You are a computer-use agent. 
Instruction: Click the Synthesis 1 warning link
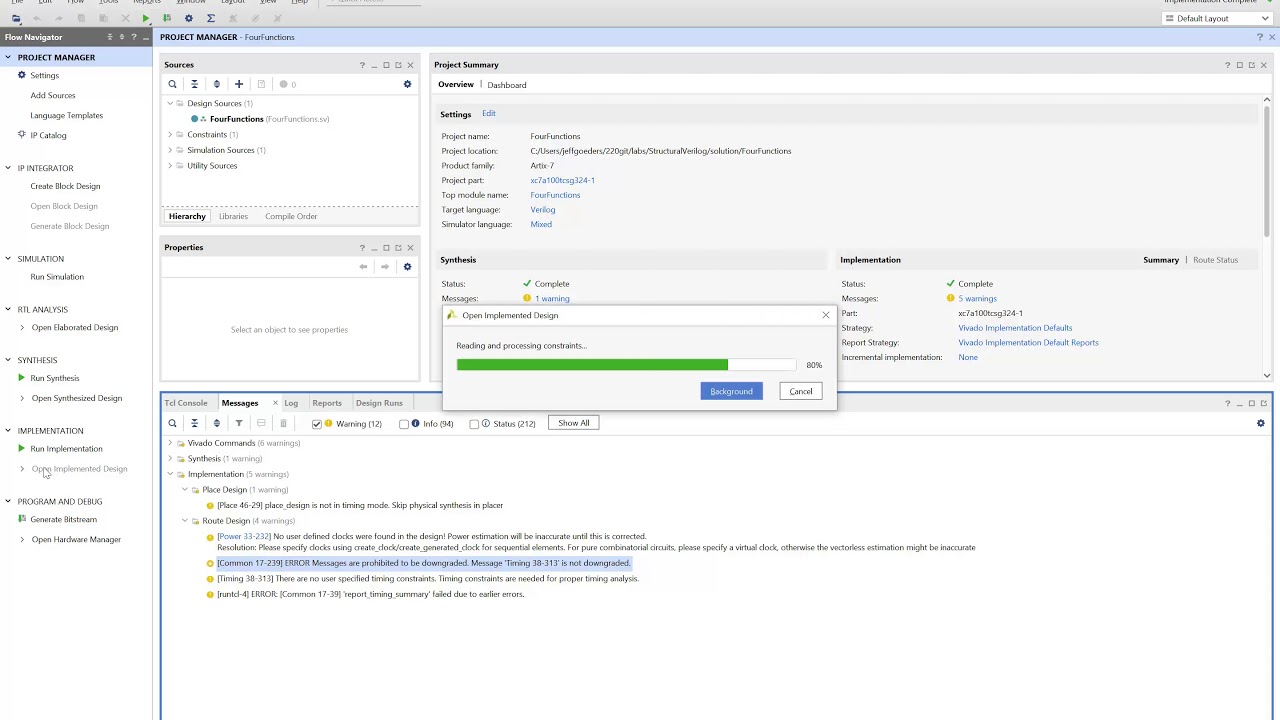tap(552, 298)
